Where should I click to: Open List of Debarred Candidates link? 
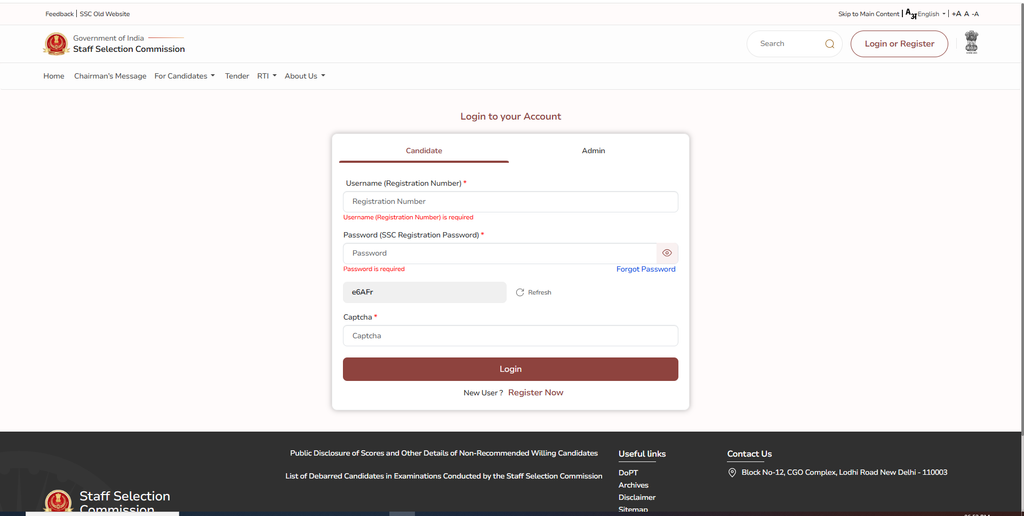pos(443,476)
